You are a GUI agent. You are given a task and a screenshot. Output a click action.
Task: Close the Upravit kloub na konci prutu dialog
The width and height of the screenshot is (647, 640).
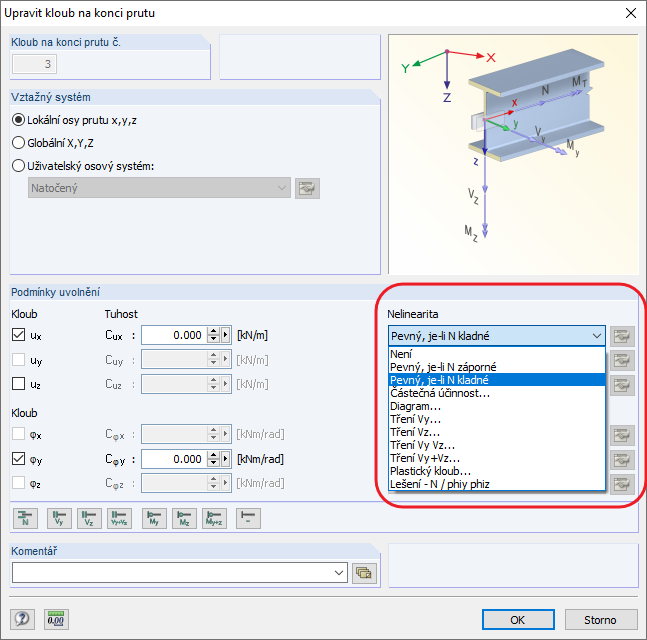(x=630, y=13)
